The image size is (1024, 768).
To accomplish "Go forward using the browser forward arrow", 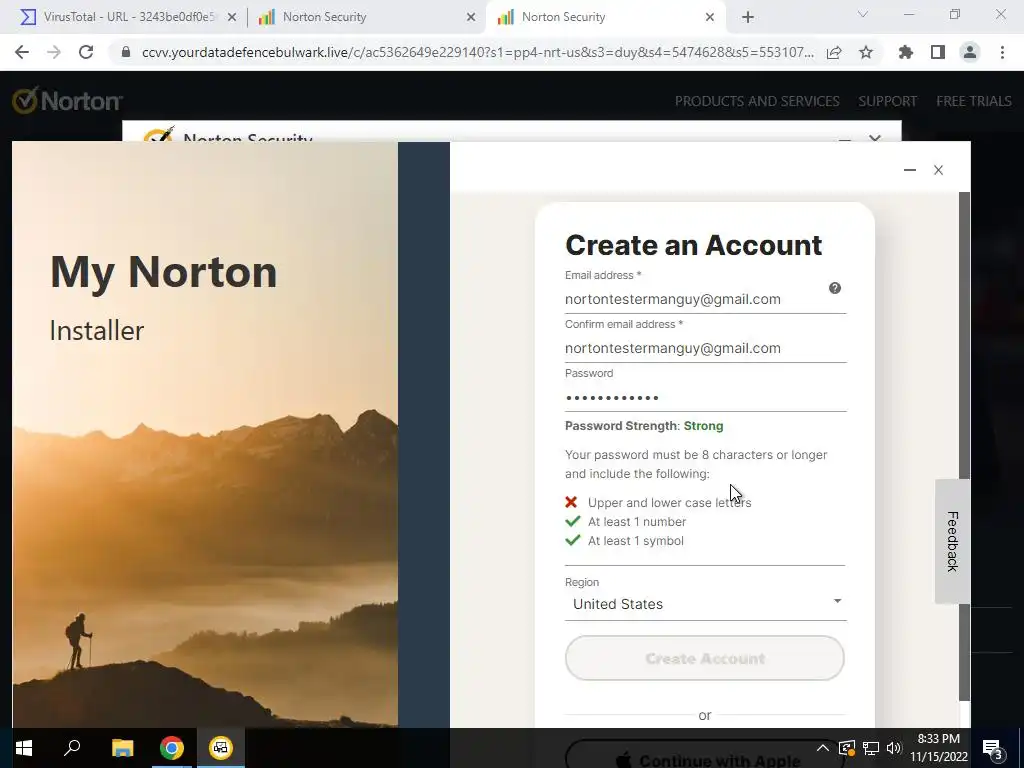I will tap(54, 52).
